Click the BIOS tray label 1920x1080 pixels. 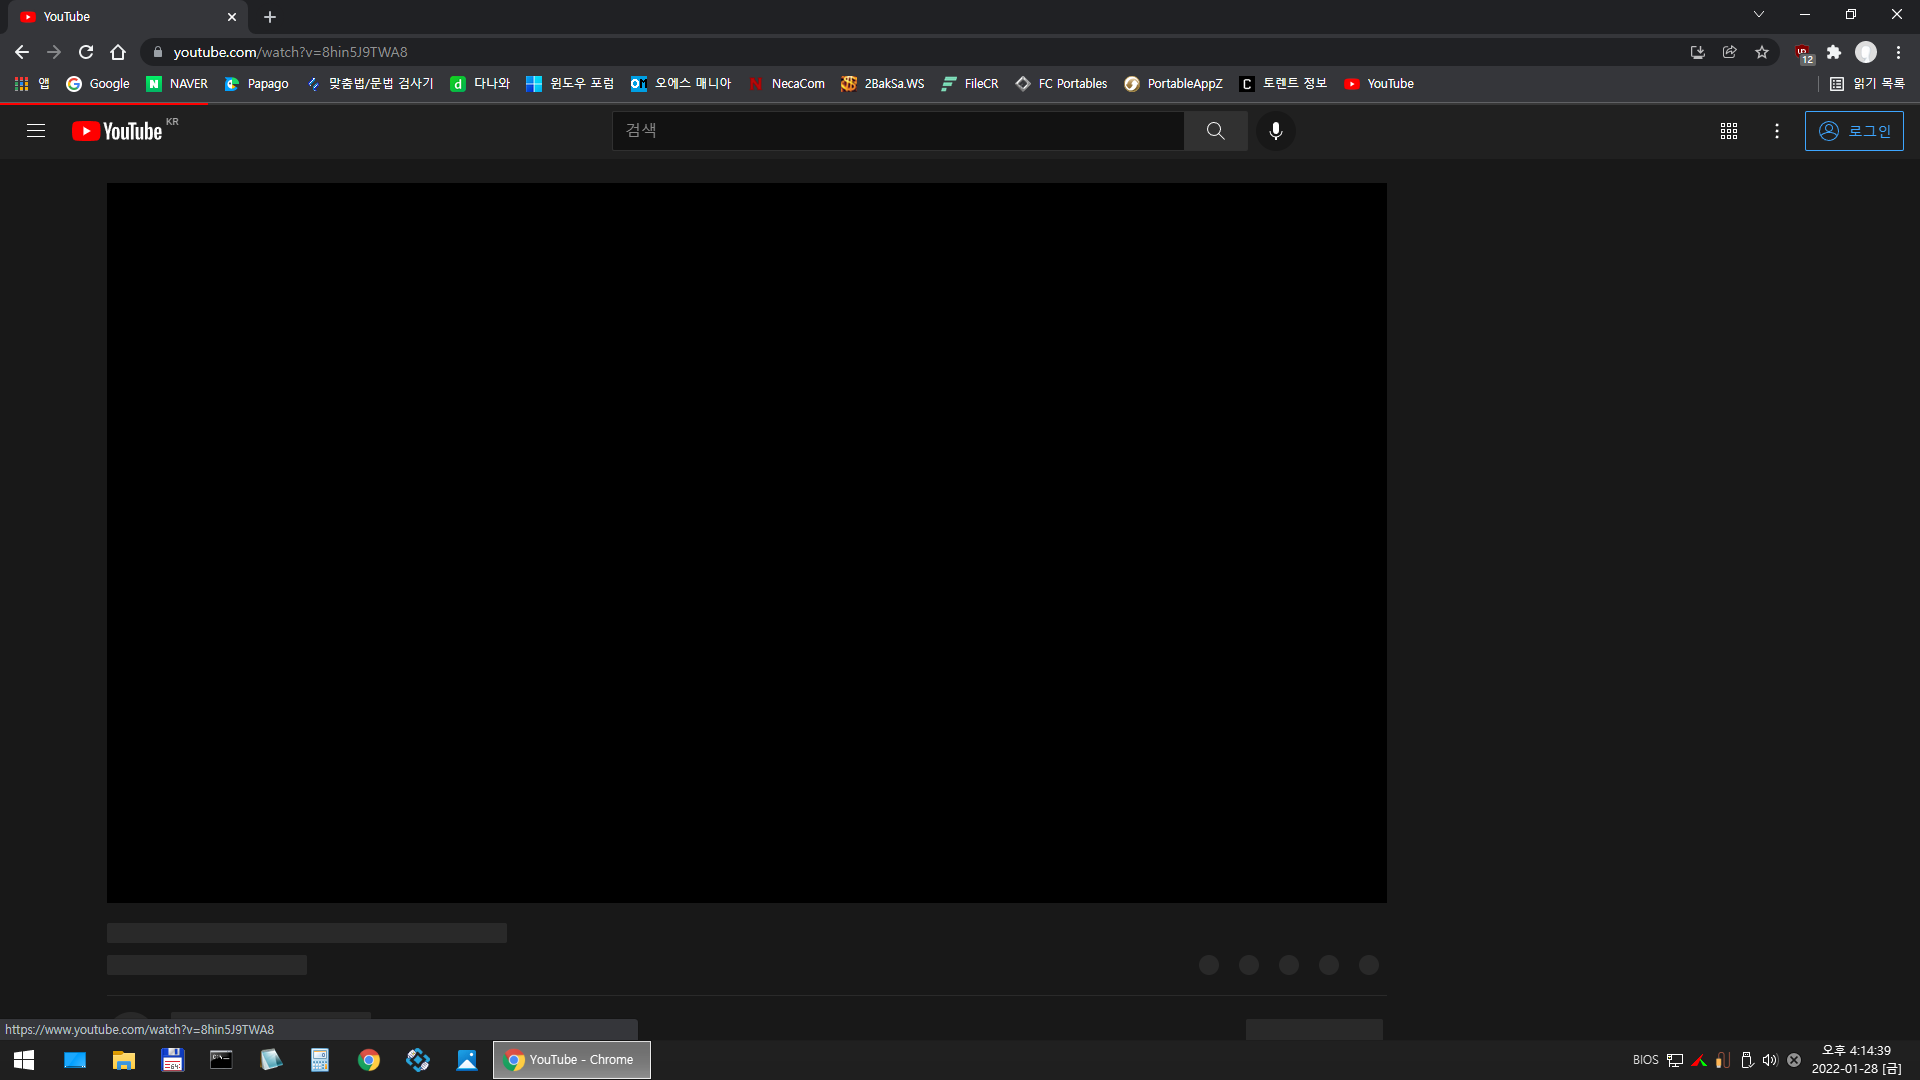1645,1060
